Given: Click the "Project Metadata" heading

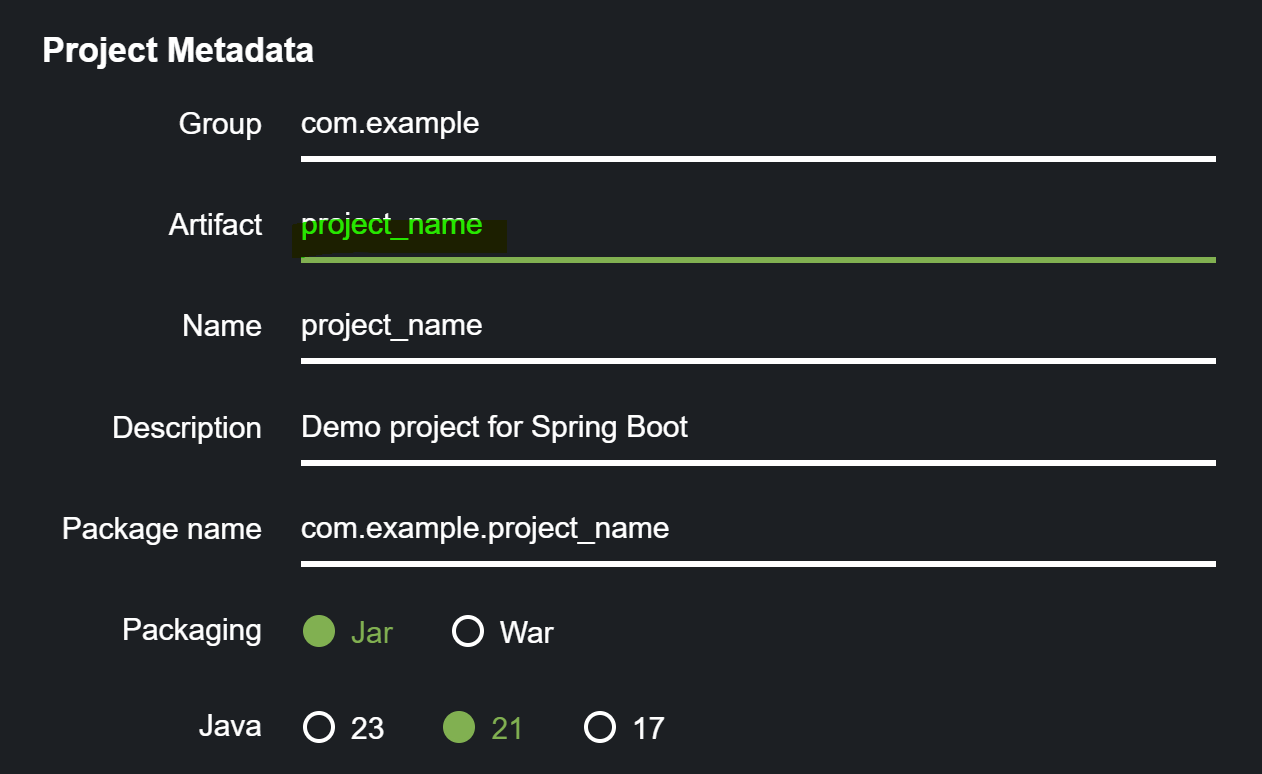Looking at the screenshot, I should (x=178, y=50).
